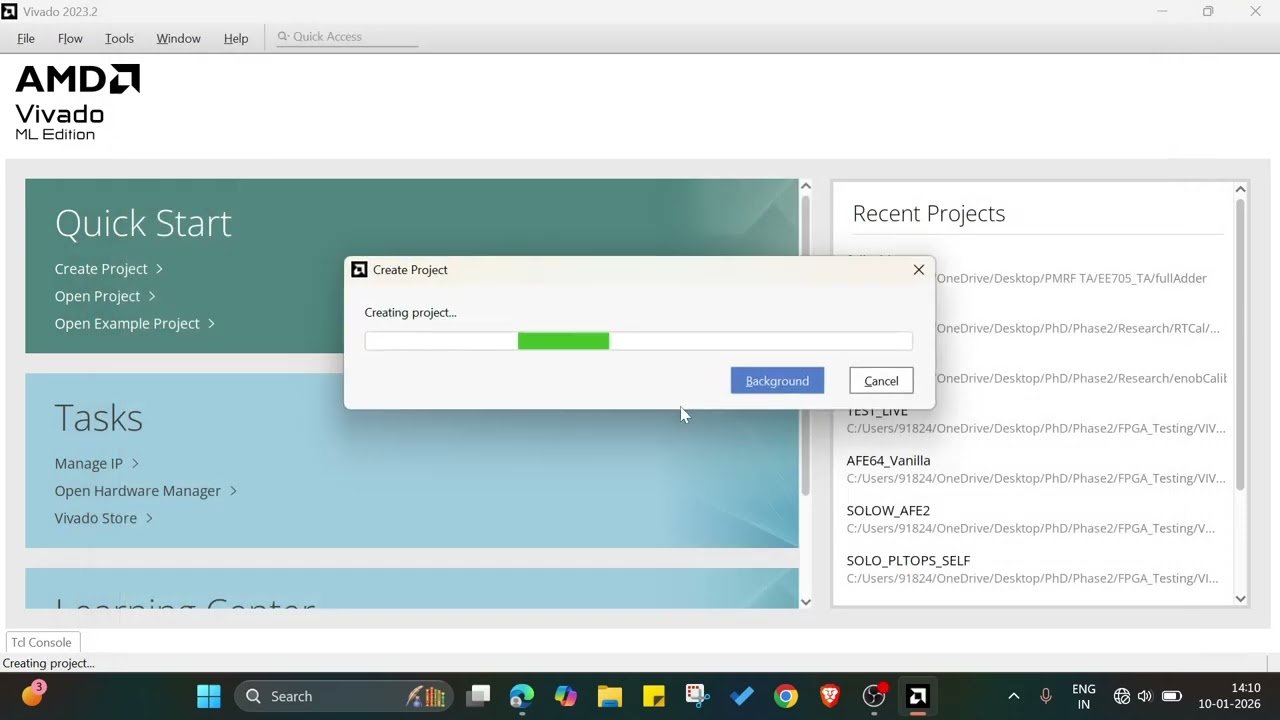Click the microphone icon in system tray
This screenshot has height=720, width=1280.
pyautogui.click(x=1046, y=696)
